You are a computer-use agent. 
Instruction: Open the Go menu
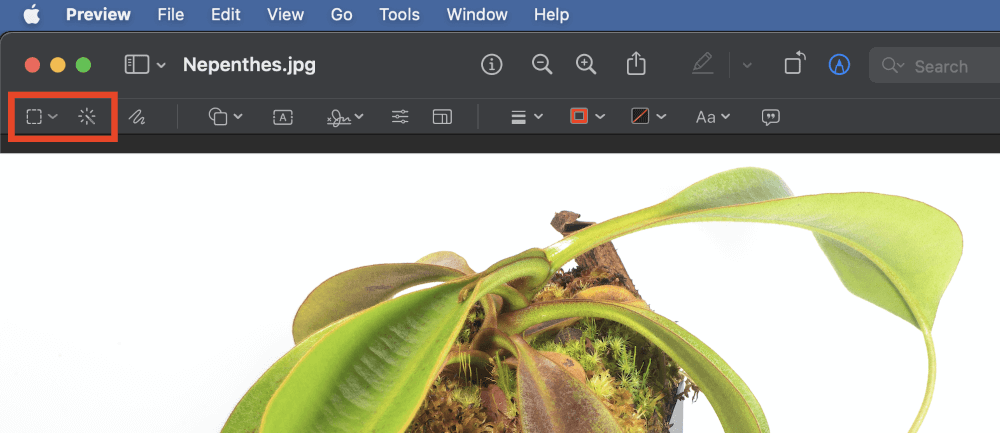(341, 15)
